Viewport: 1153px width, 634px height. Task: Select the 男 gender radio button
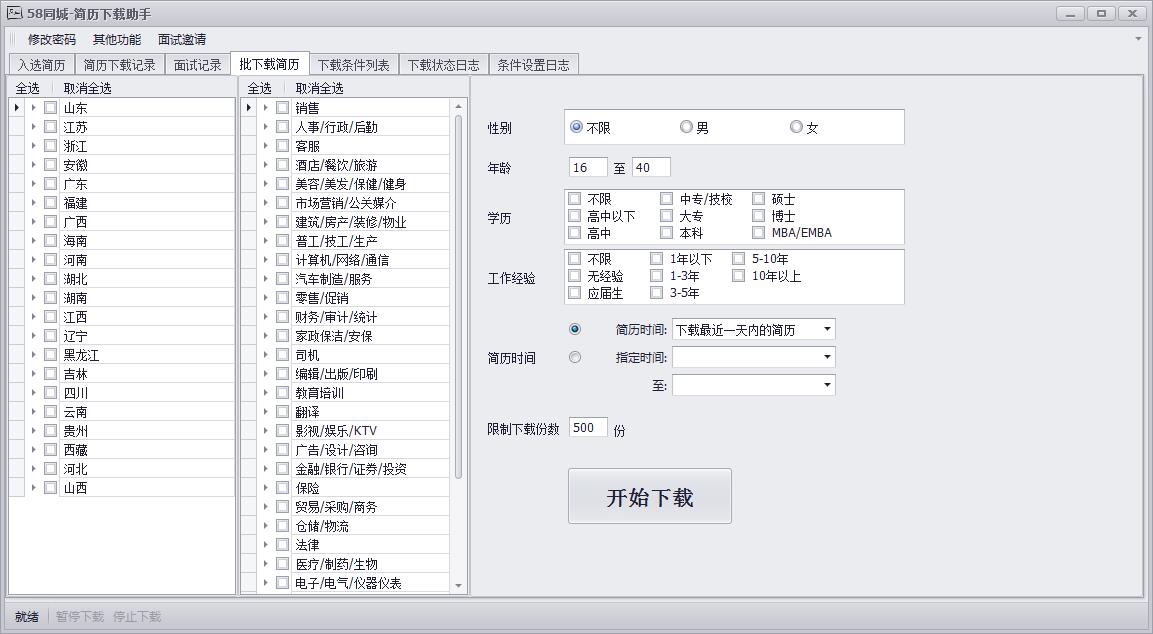click(x=686, y=127)
